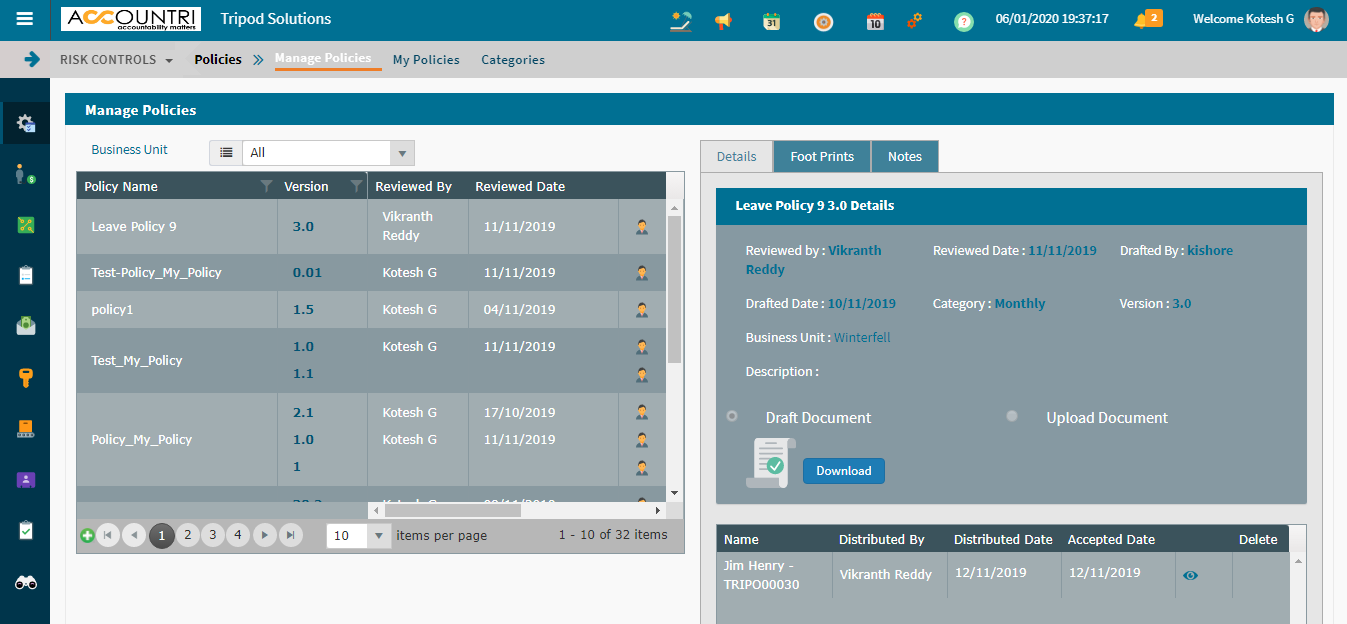Click the Business Unit list icon
1347x624 pixels.
click(x=226, y=153)
